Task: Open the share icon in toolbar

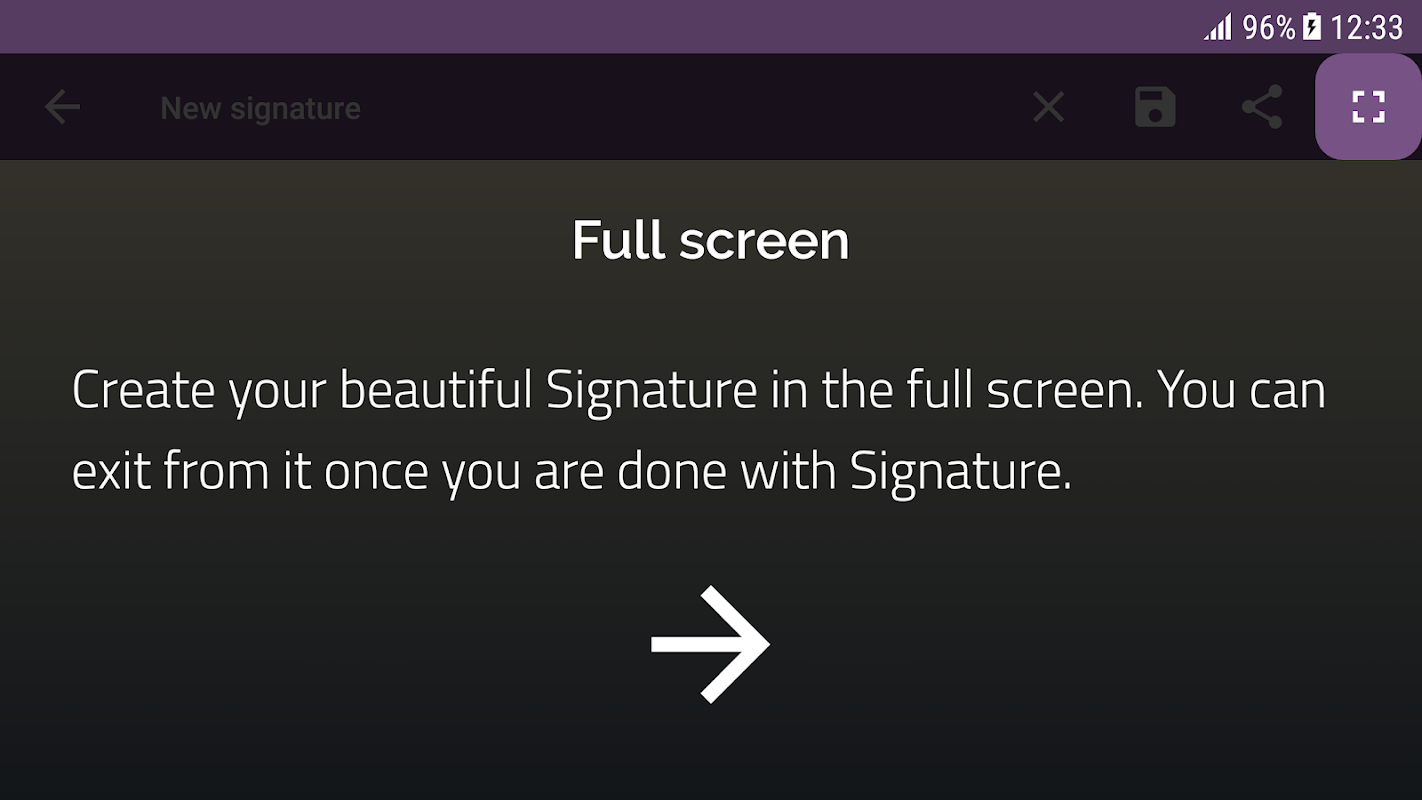Action: pos(1262,107)
